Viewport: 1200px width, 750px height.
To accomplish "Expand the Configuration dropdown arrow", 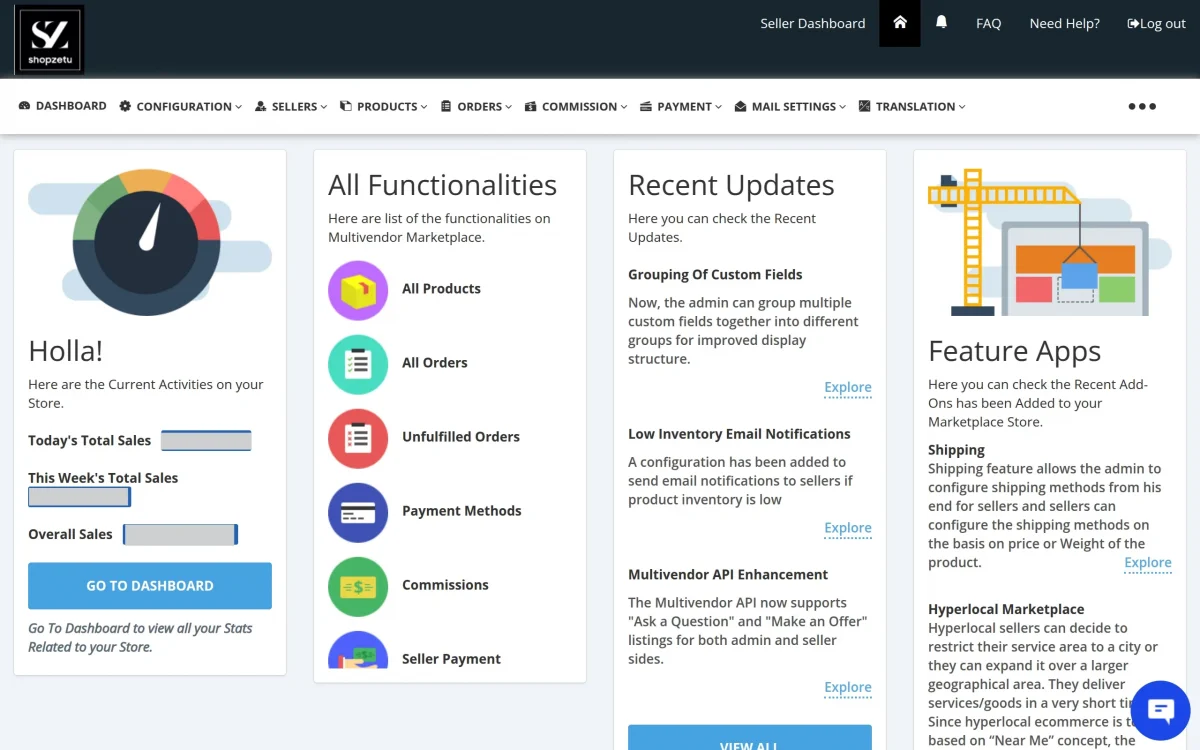I will (x=238, y=107).
